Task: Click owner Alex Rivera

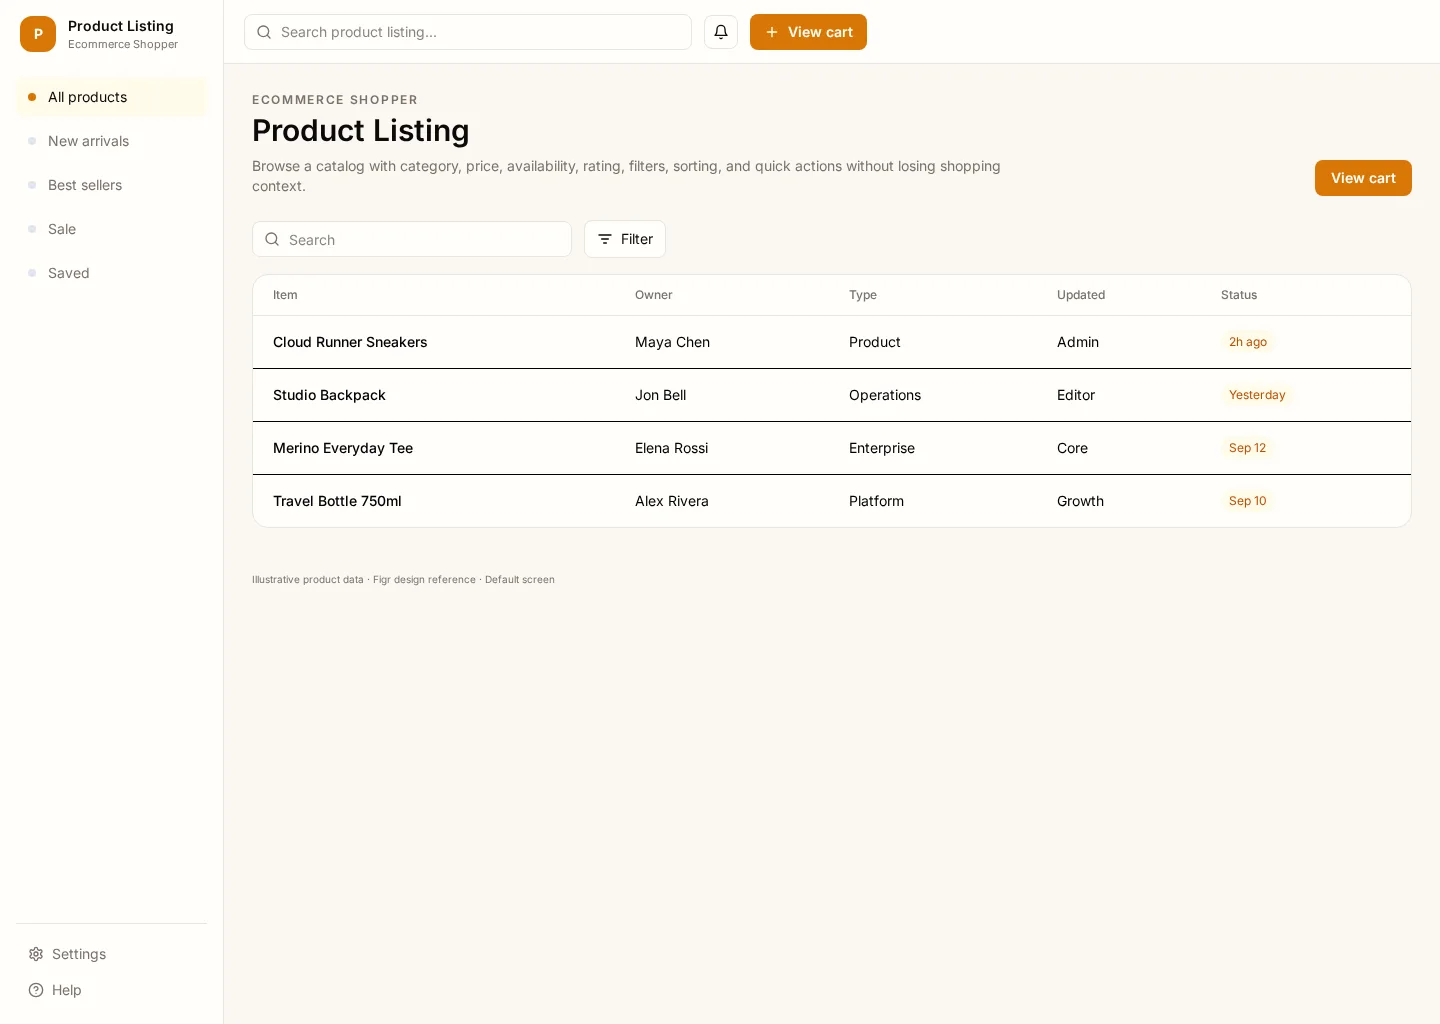Action: click(x=672, y=501)
